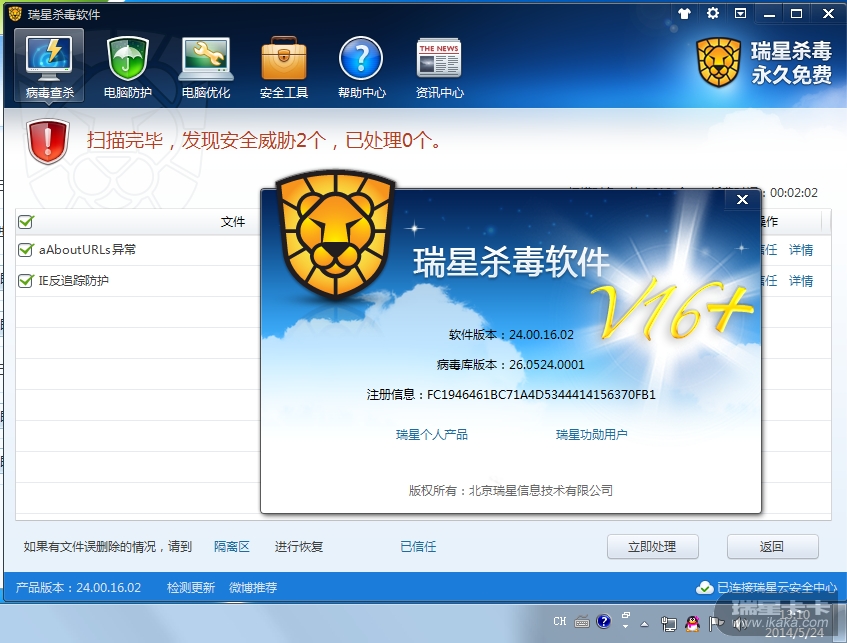This screenshot has width=847, height=643.
Task: Click the 产品版本：24.00.16.02 status text
Action: point(78,587)
